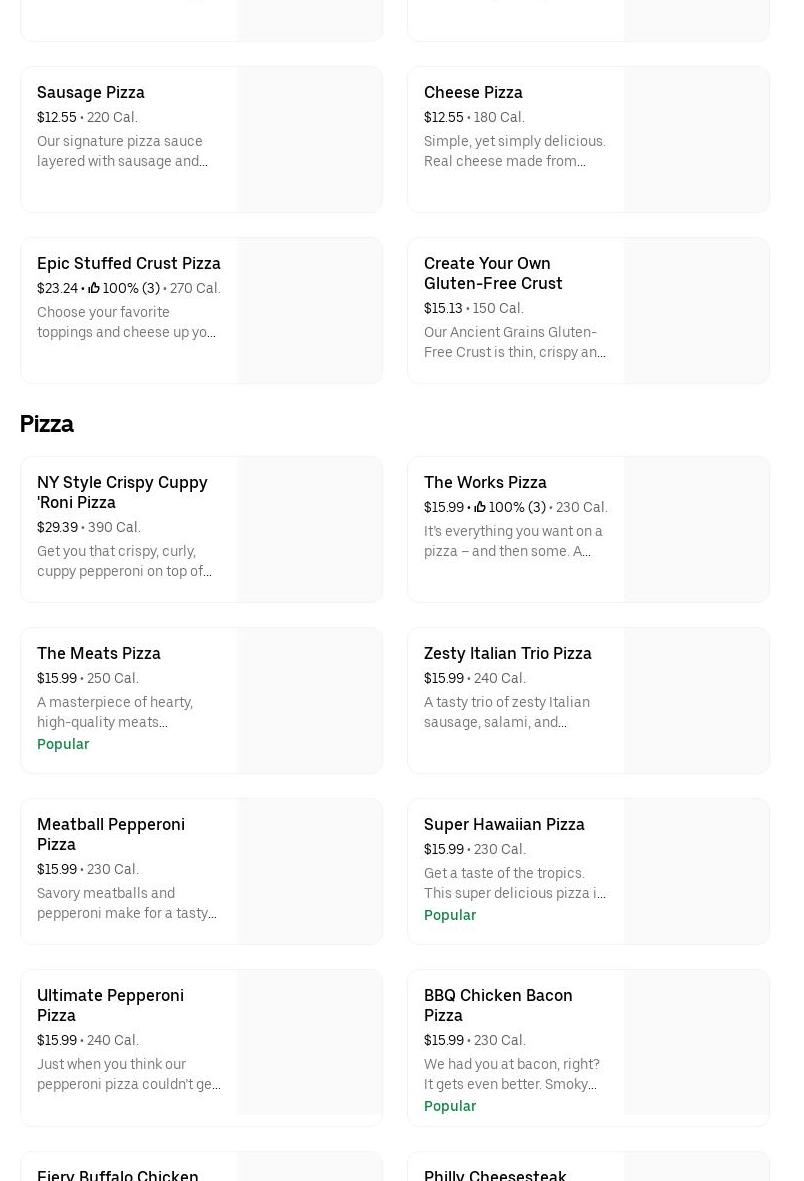Click Cheese Pizza image thumbnail
804x1181 pixels.
[697, 140]
